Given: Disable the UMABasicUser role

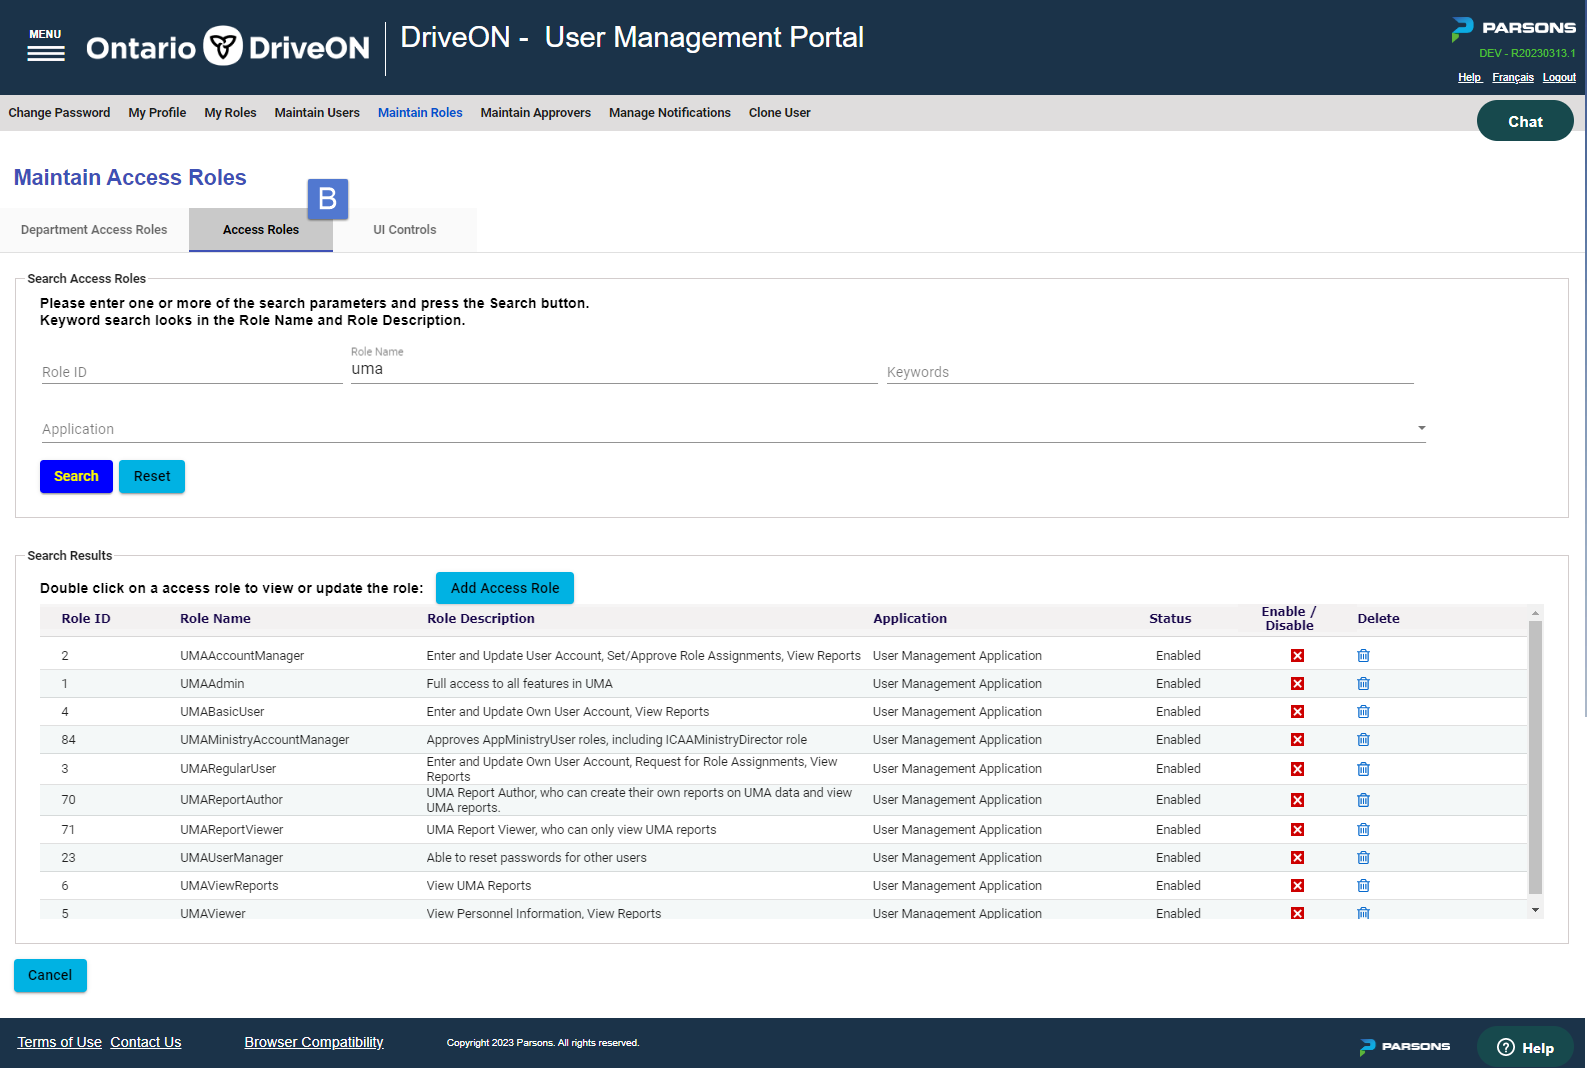Looking at the screenshot, I should coord(1297,712).
